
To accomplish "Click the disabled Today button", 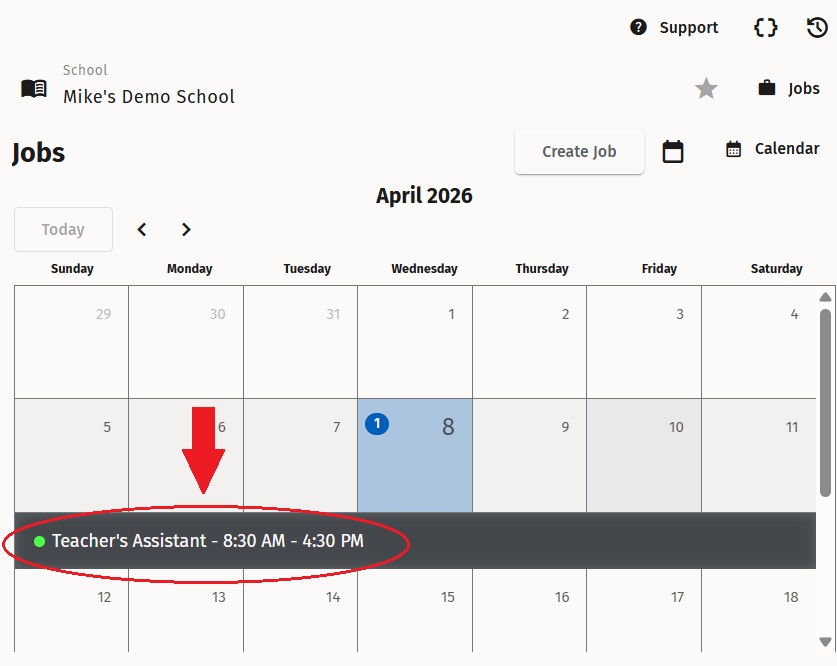I will [x=63, y=230].
